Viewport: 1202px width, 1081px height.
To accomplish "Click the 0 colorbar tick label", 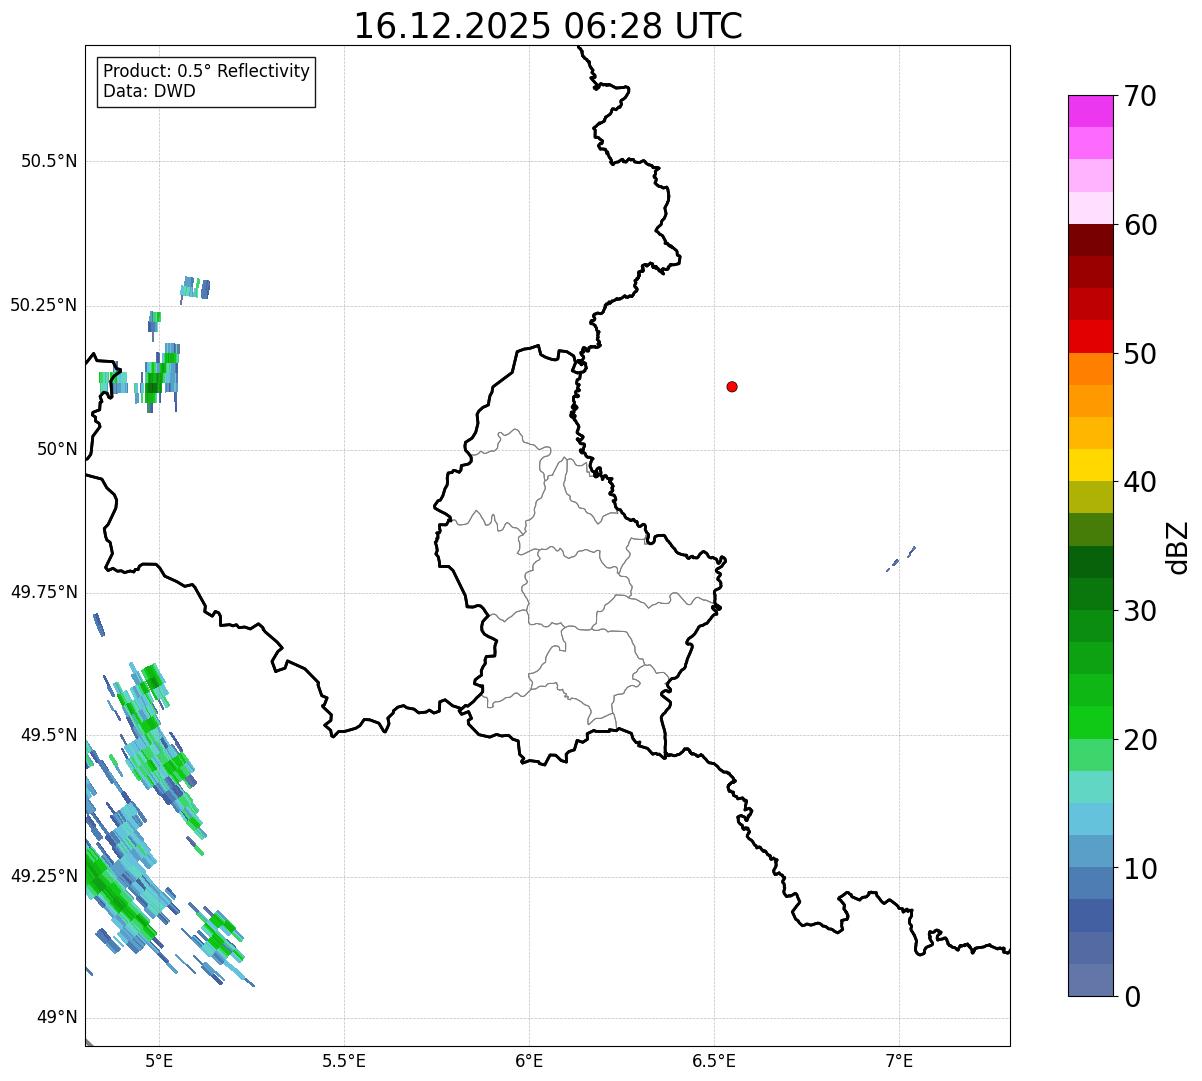I will coord(1132,997).
